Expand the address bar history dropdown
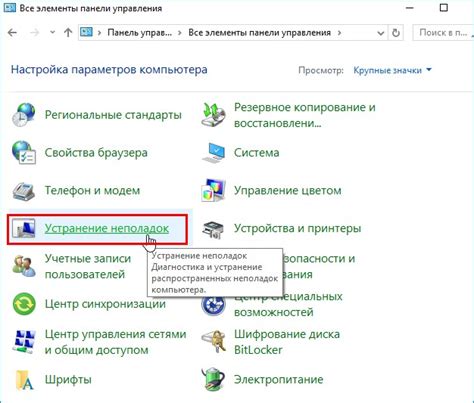474x403 pixels. coord(380,33)
